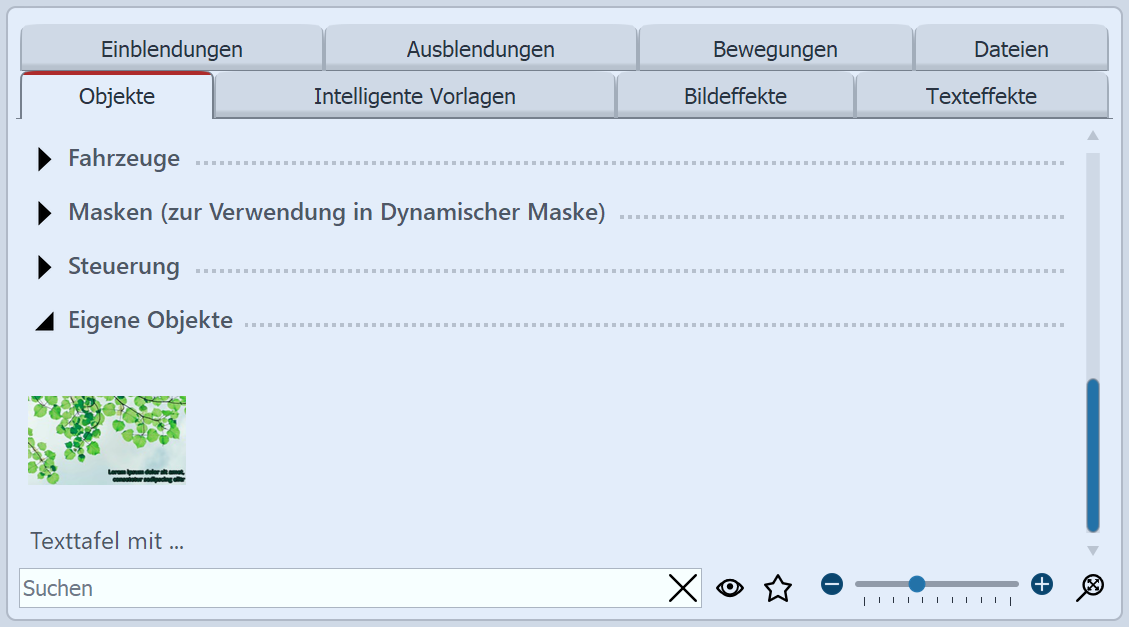Viewport: 1129px width, 627px height.
Task: Zoom in thumbnails with the plus icon
Action: (1042, 584)
